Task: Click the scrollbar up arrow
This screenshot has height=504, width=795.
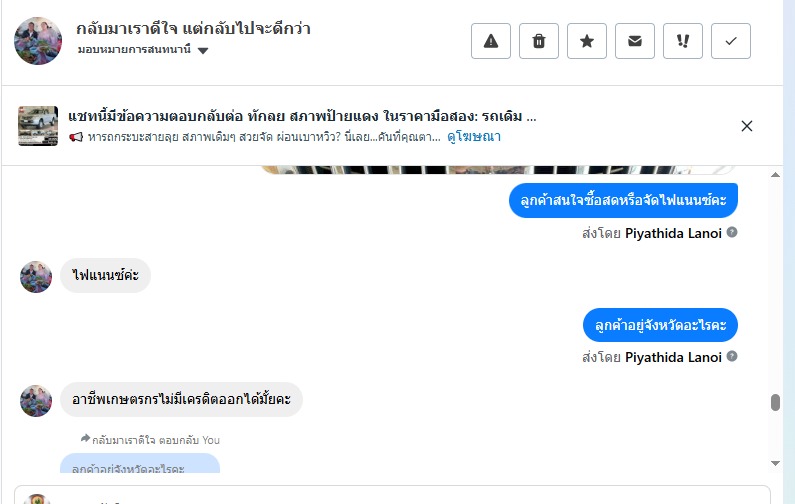Action: [x=775, y=174]
